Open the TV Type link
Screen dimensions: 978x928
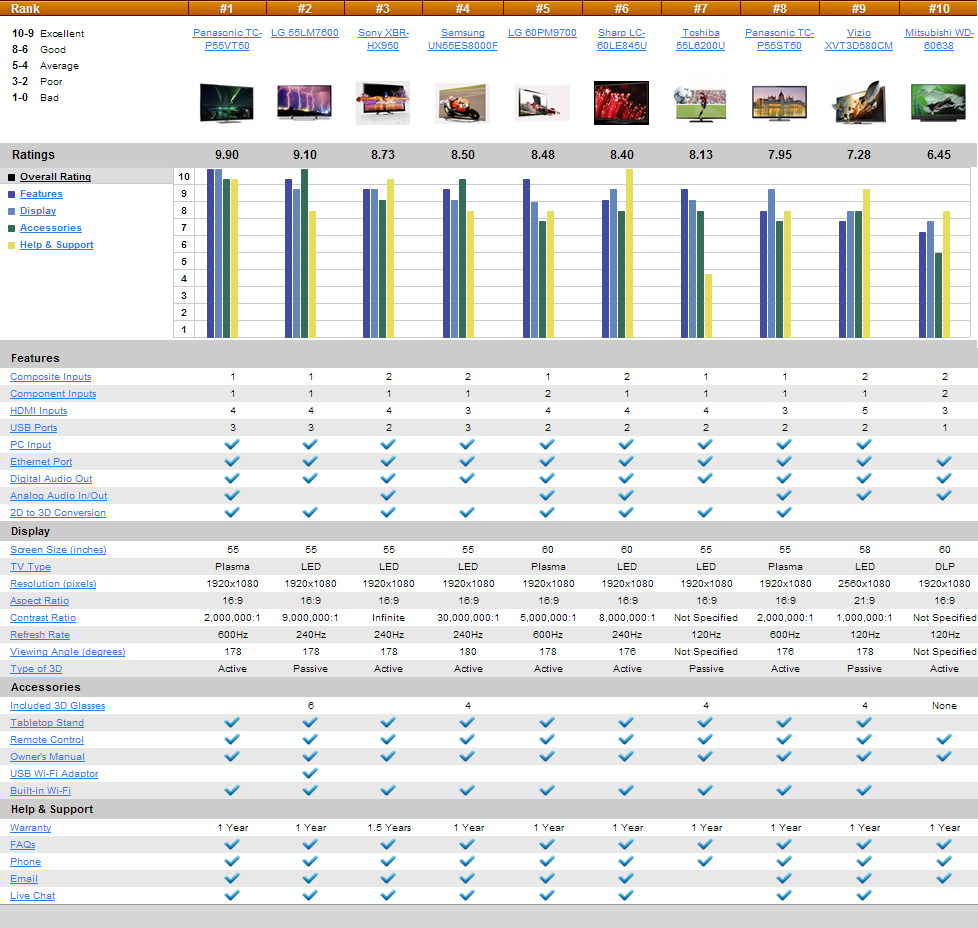(31, 566)
